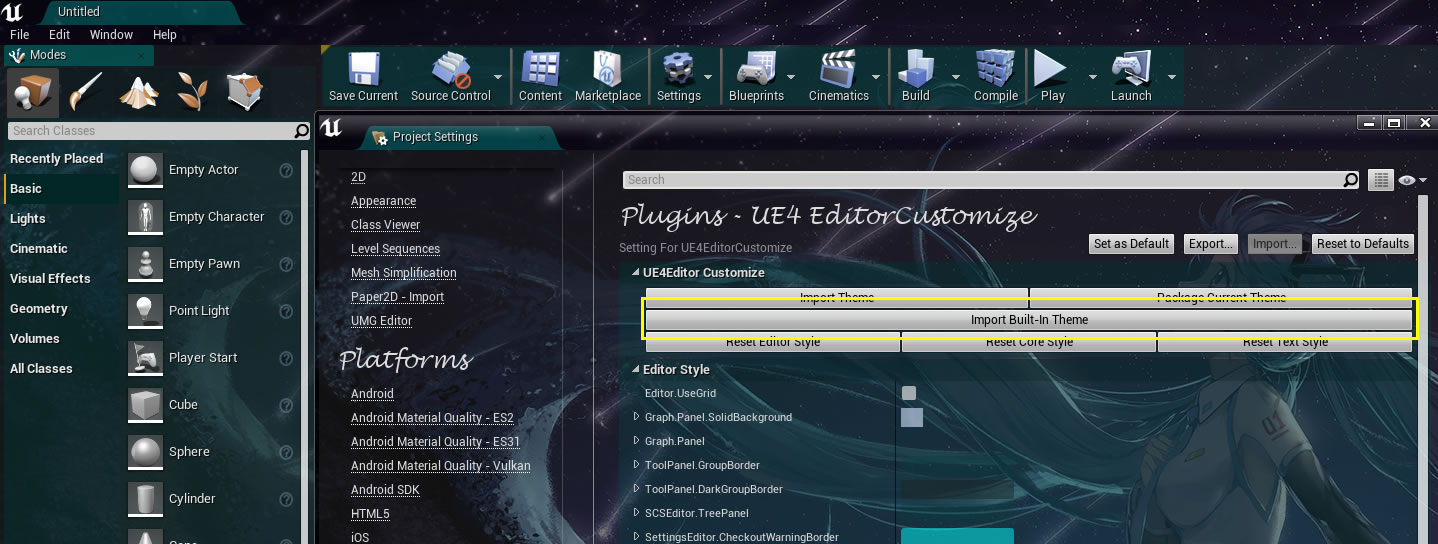Click the Player Start icon
This screenshot has height=544, width=1438.
(146, 358)
